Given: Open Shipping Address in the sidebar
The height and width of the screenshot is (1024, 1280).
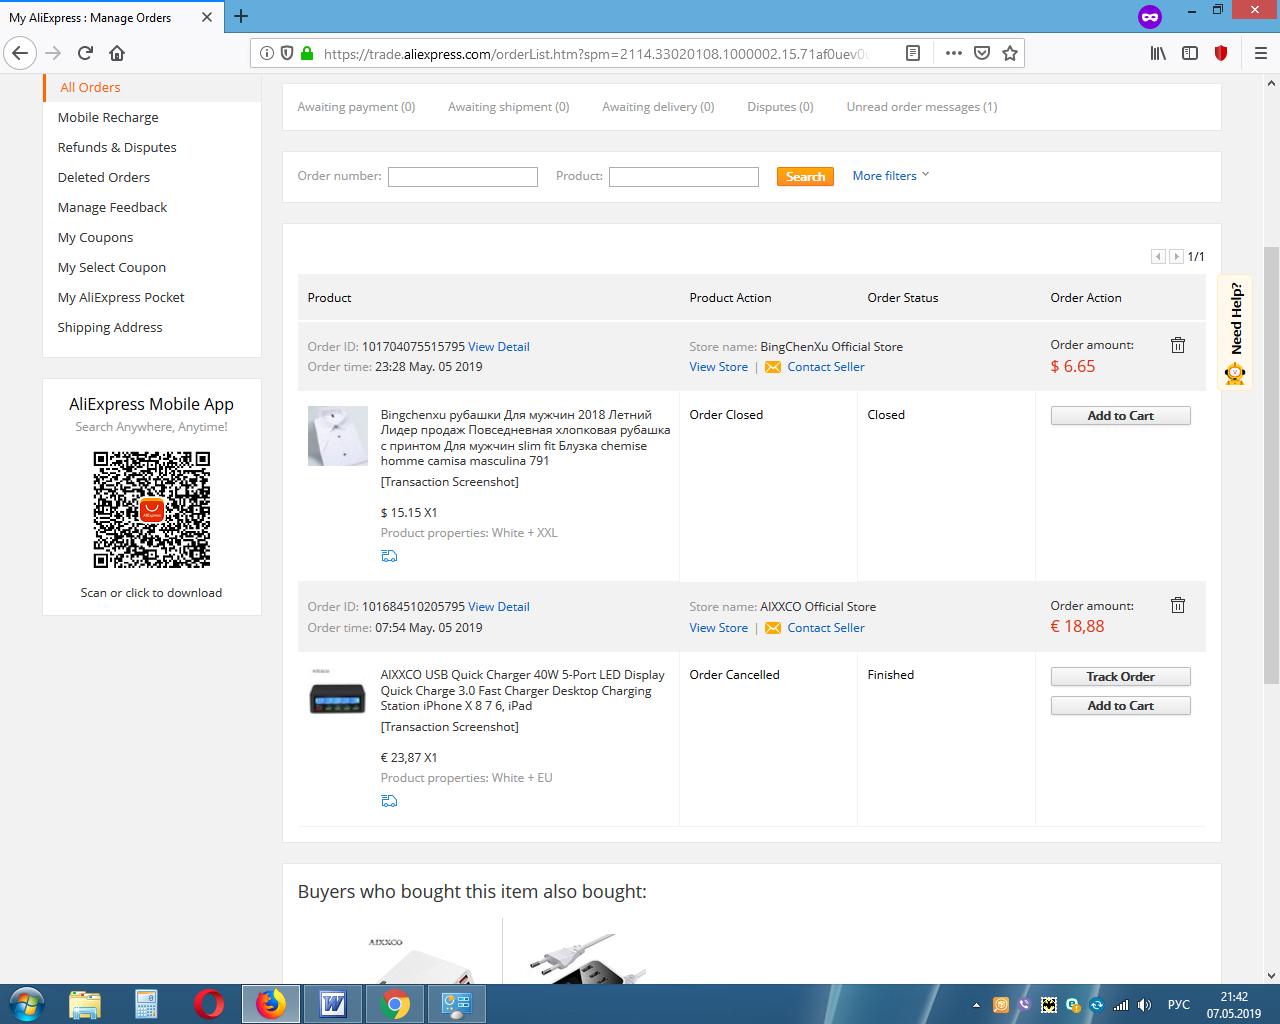Looking at the screenshot, I should (110, 327).
